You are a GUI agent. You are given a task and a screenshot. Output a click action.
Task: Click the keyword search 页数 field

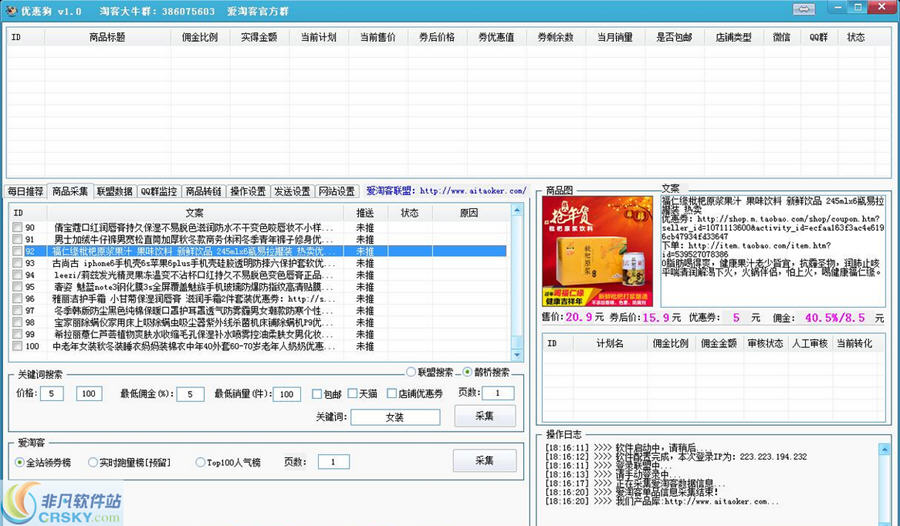[x=498, y=393]
